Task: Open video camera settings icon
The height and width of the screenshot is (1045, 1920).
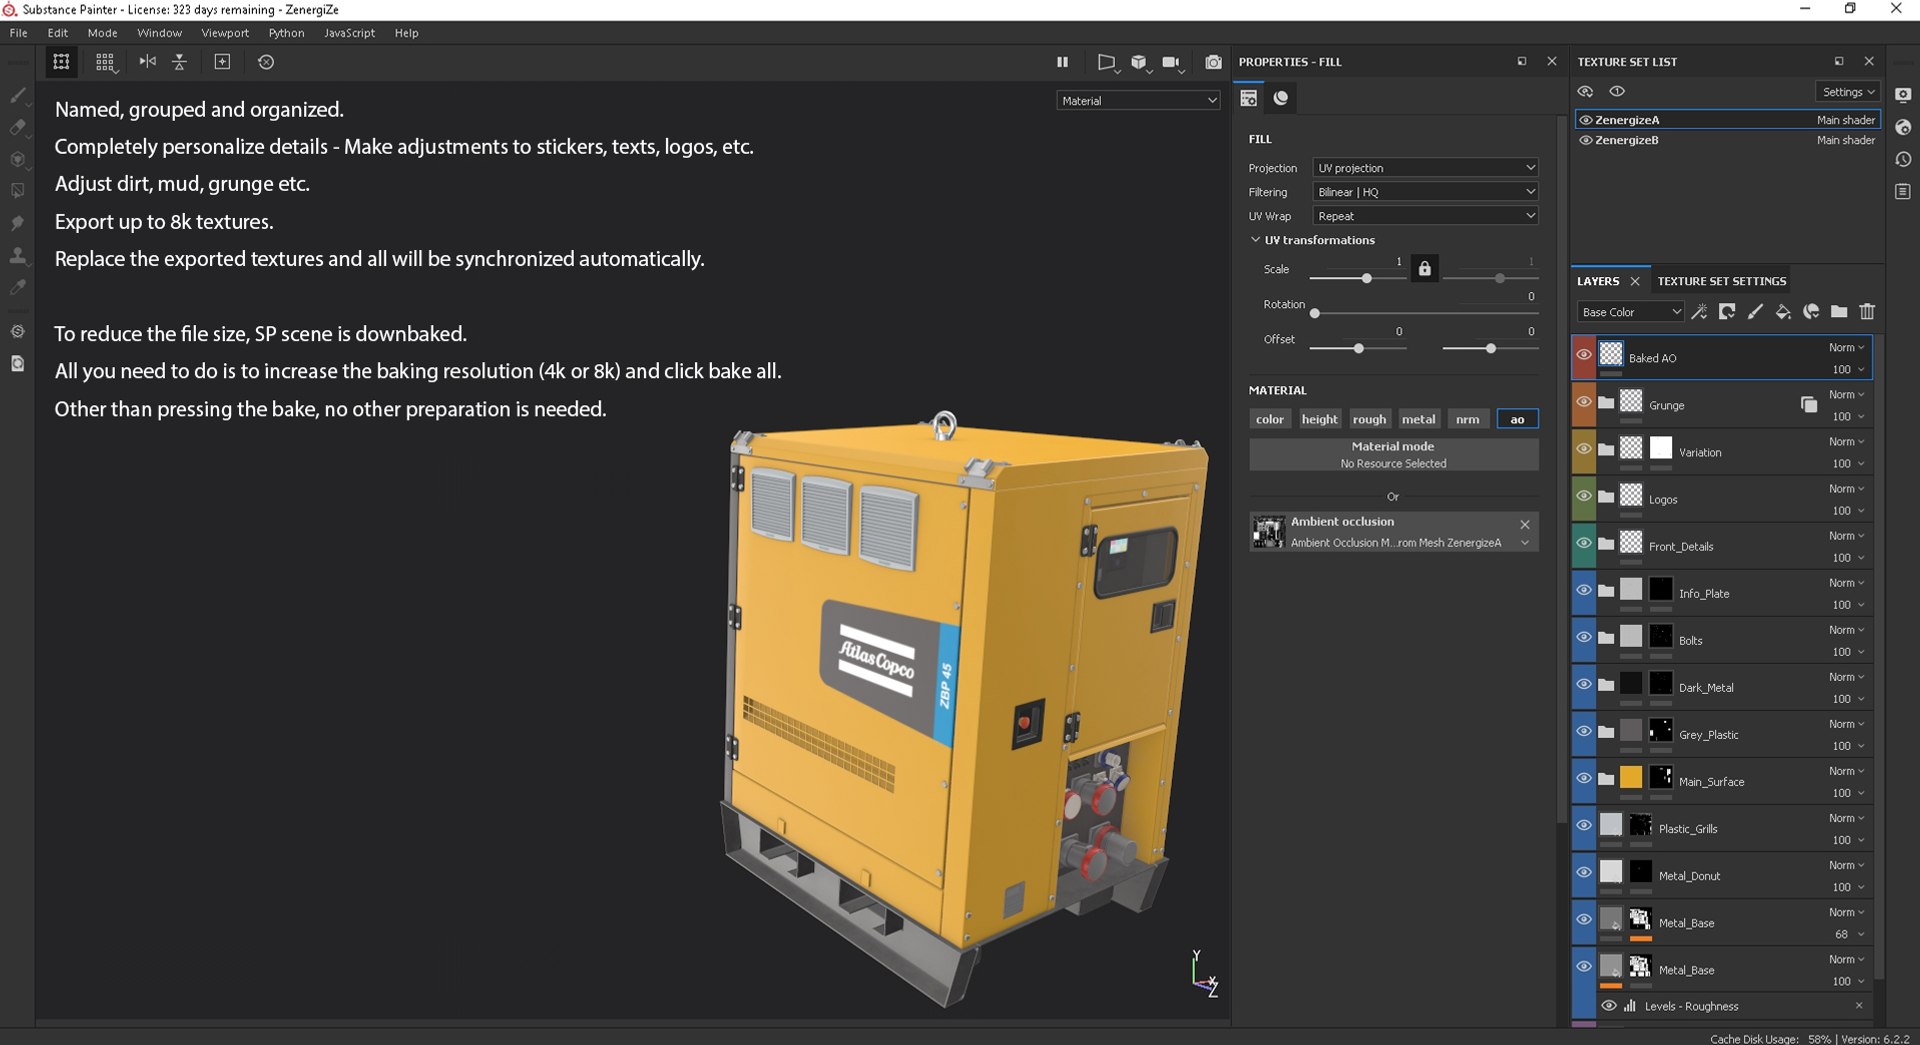Action: click(1171, 62)
